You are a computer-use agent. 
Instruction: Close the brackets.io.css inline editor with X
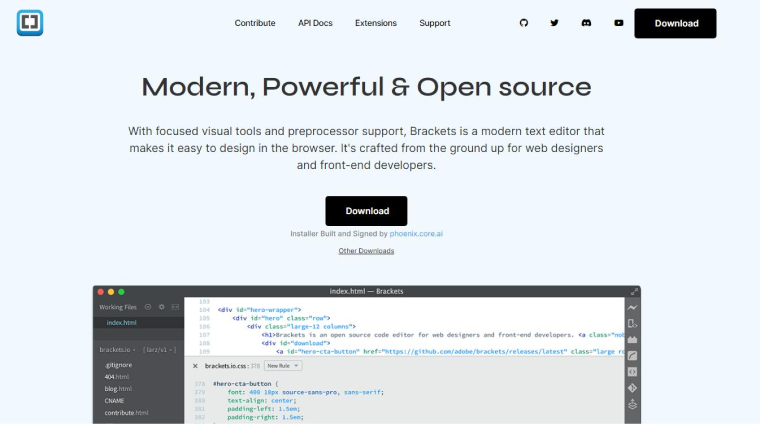click(x=195, y=366)
